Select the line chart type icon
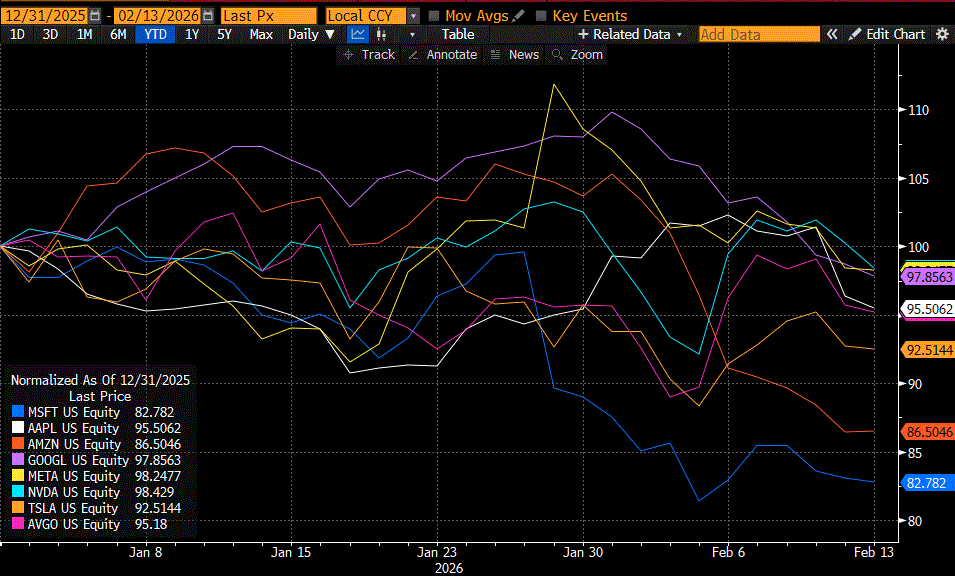955x576 pixels. coord(358,34)
